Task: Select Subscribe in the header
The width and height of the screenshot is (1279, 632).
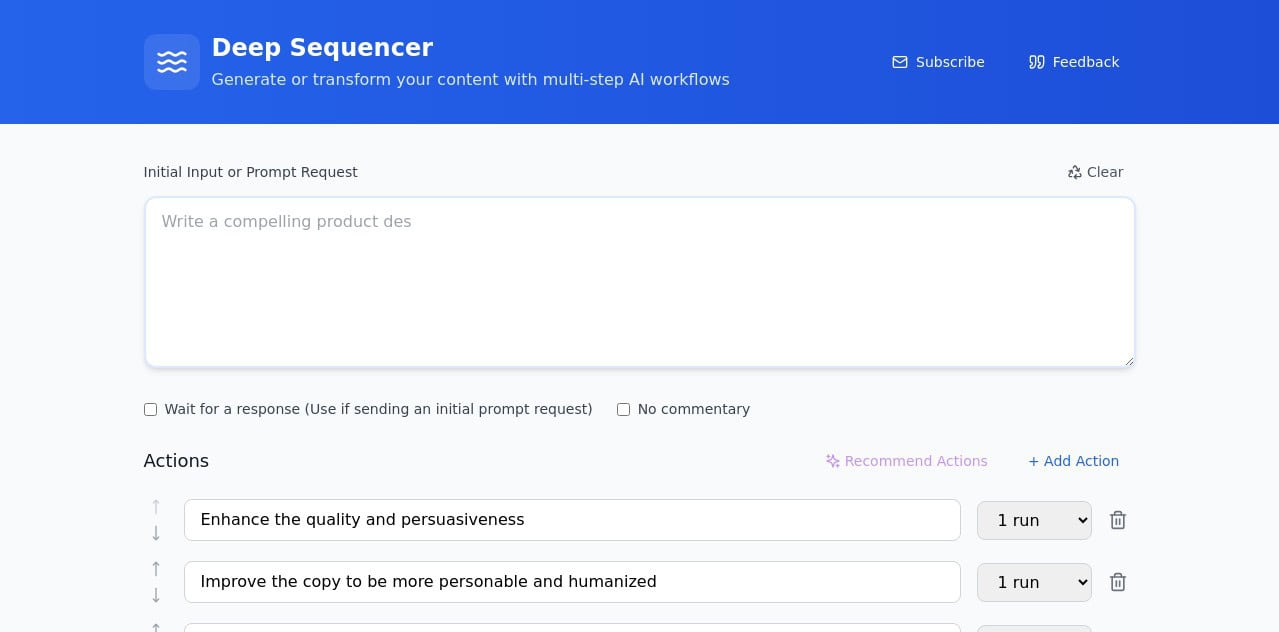Action: [949, 62]
